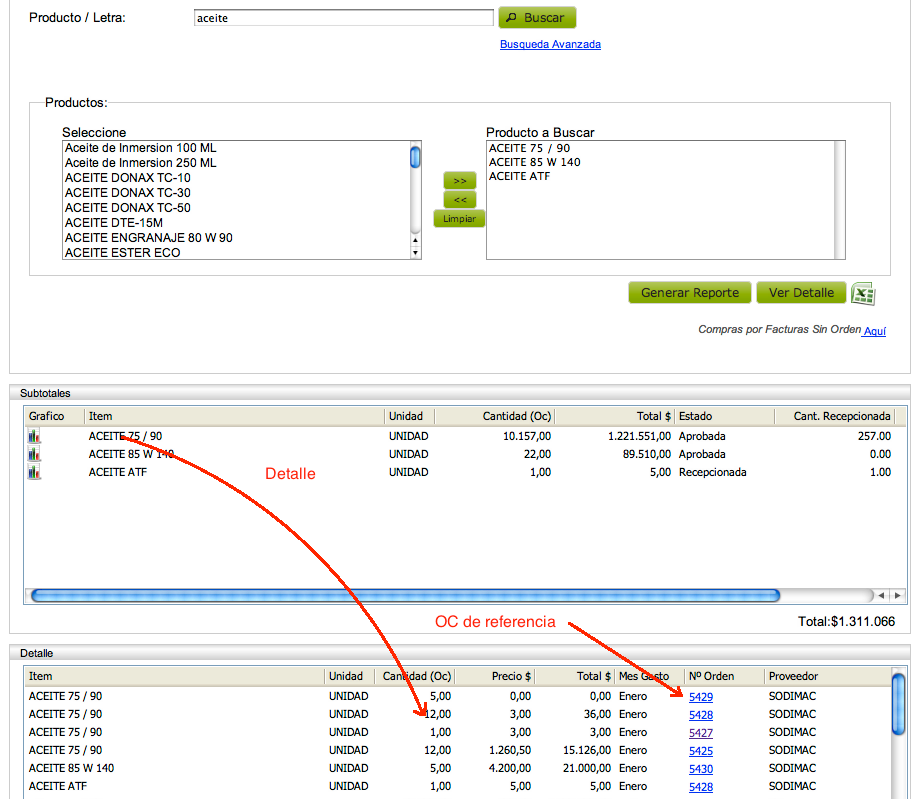
Task: Open order 5427 link
Action: (x=701, y=733)
